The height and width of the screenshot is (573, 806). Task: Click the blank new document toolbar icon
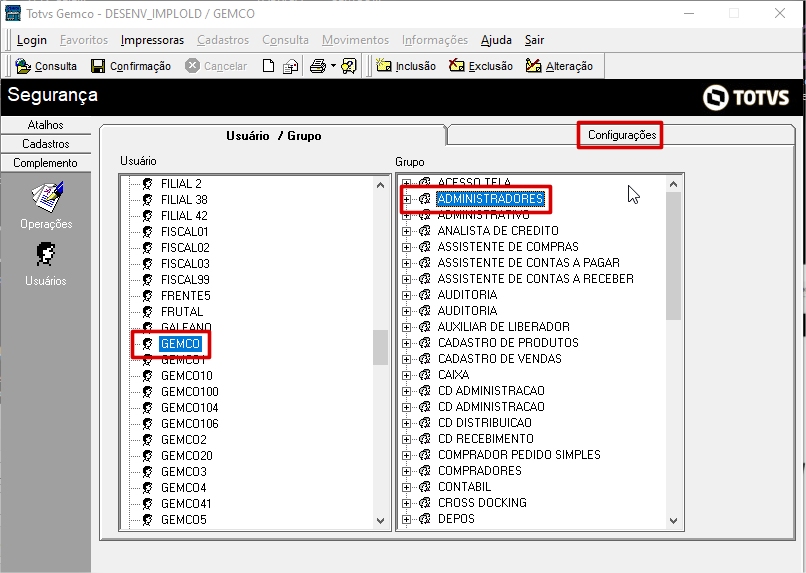[x=268, y=66]
